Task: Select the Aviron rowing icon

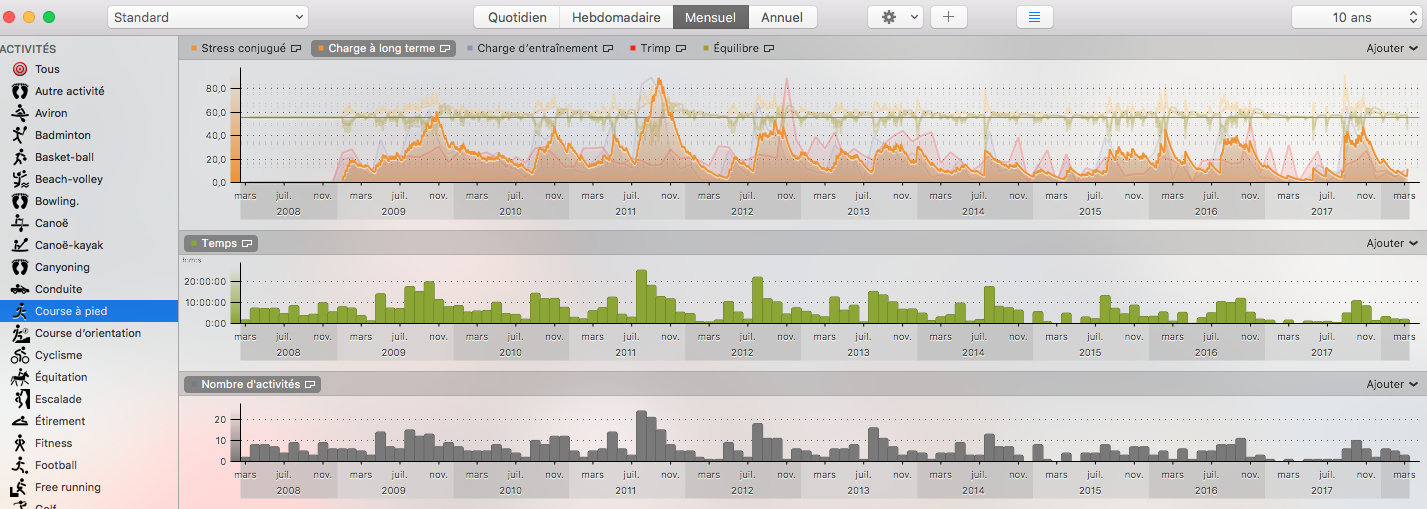Action: 19,113
